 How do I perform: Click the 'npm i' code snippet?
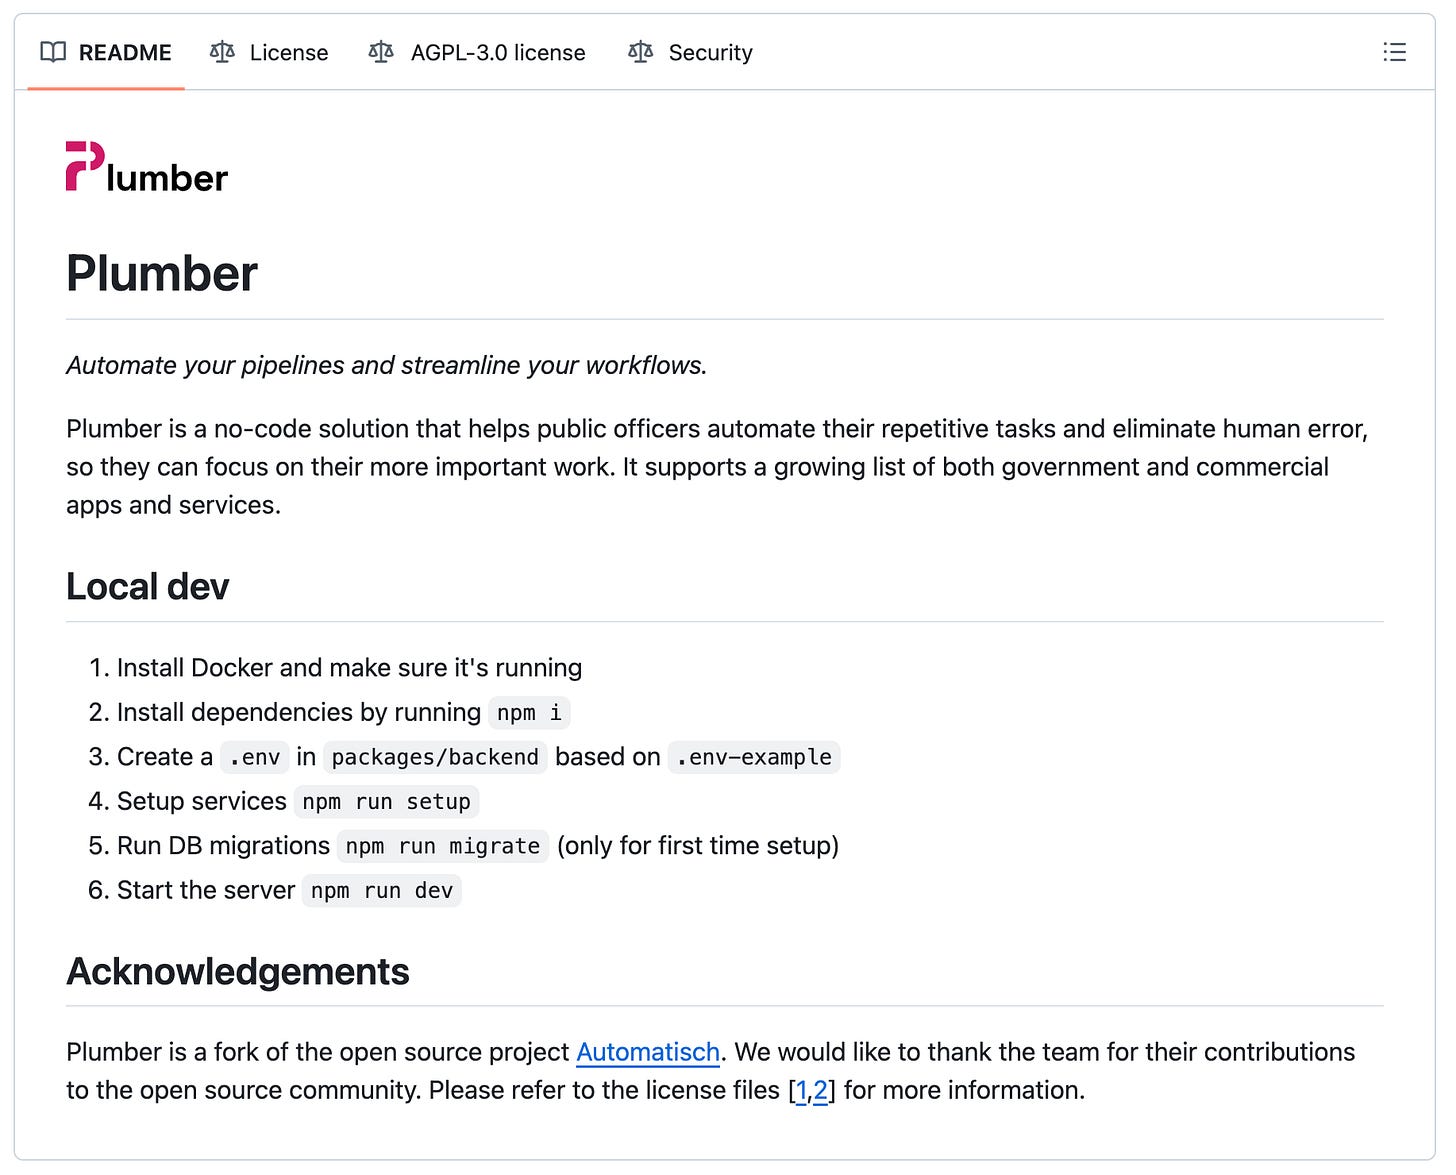click(x=529, y=713)
